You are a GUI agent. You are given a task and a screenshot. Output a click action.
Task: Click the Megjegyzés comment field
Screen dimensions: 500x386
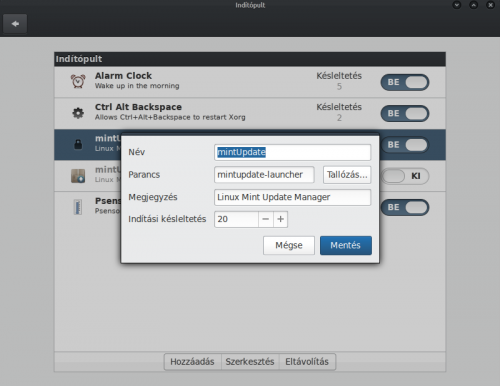292,197
